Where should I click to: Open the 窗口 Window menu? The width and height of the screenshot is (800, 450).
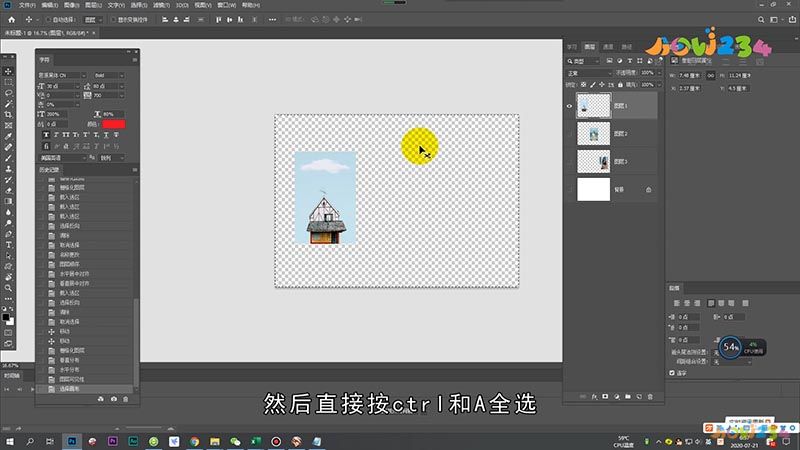tap(227, 5)
